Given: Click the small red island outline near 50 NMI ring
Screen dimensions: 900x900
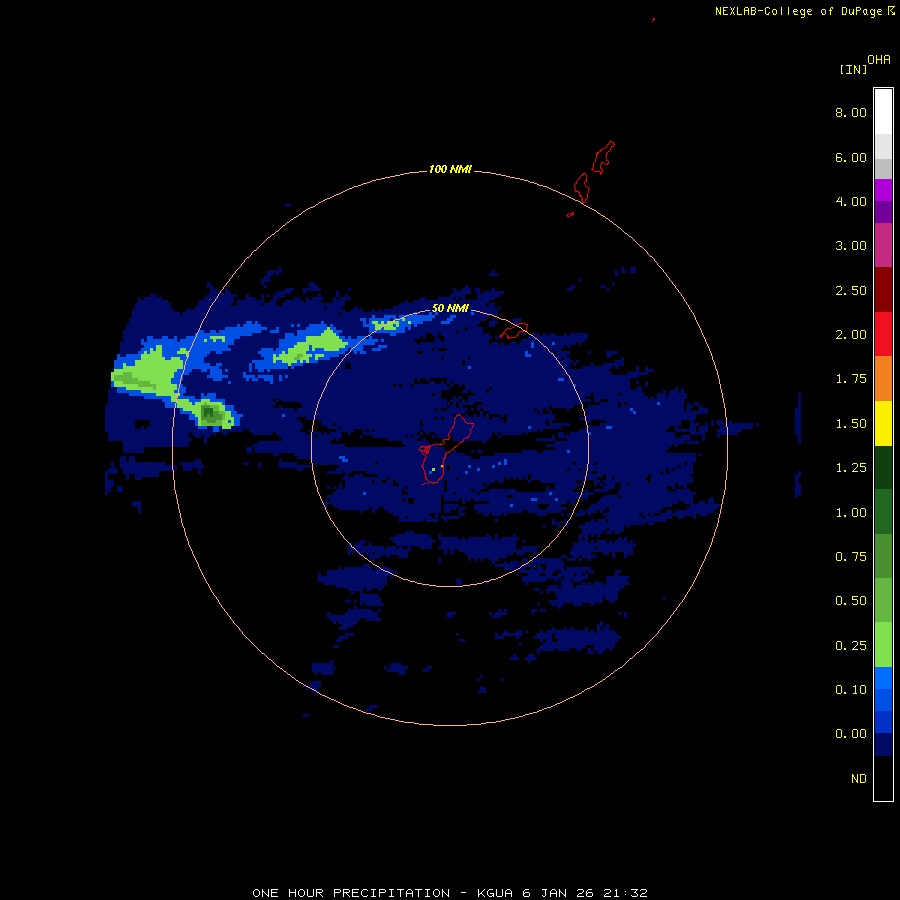Looking at the screenshot, I should pos(514,331).
